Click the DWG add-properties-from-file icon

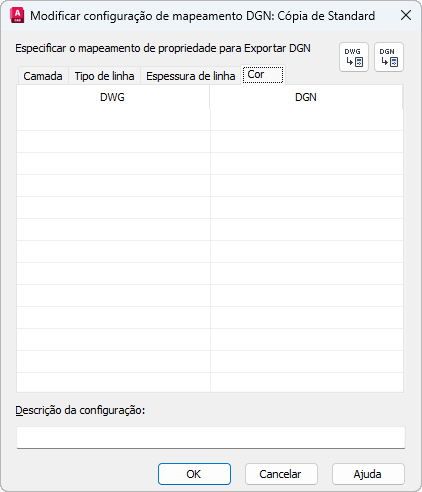pos(354,57)
